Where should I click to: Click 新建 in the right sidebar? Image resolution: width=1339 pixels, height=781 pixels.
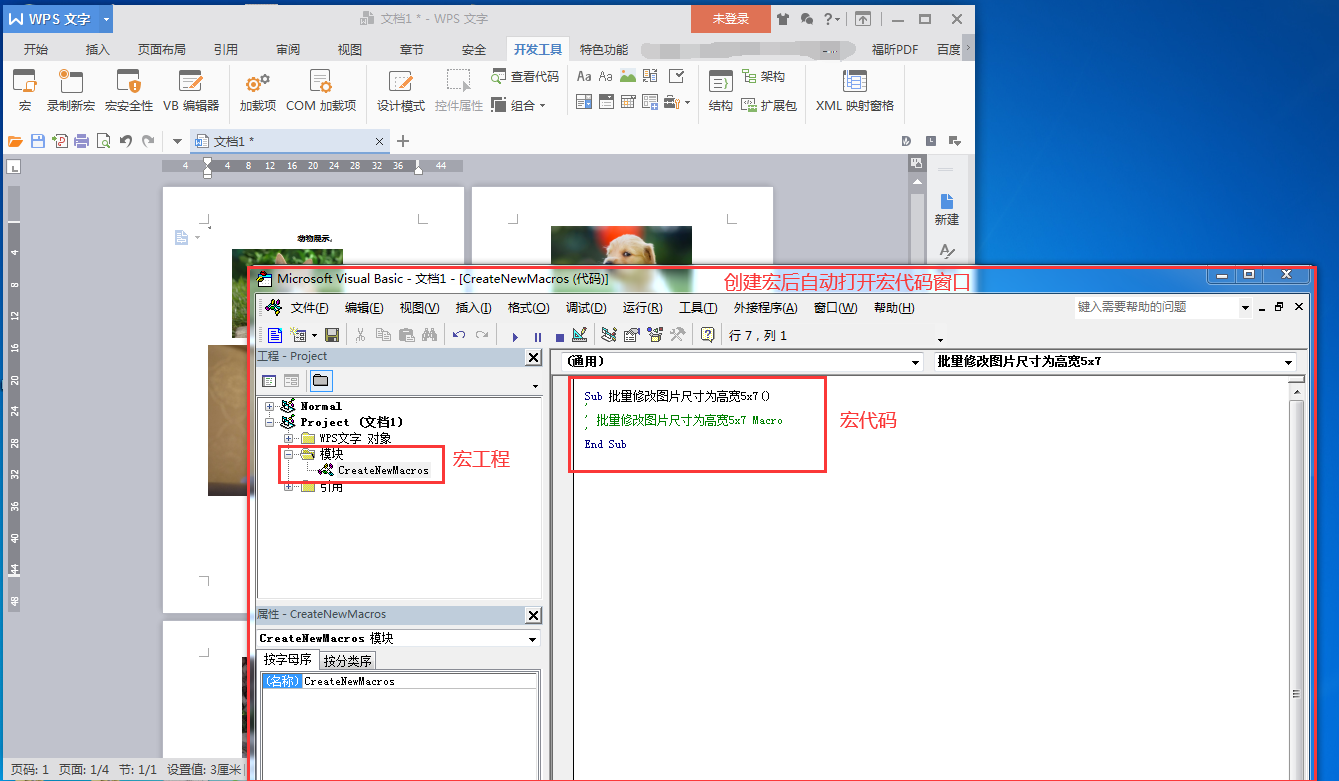[x=946, y=209]
